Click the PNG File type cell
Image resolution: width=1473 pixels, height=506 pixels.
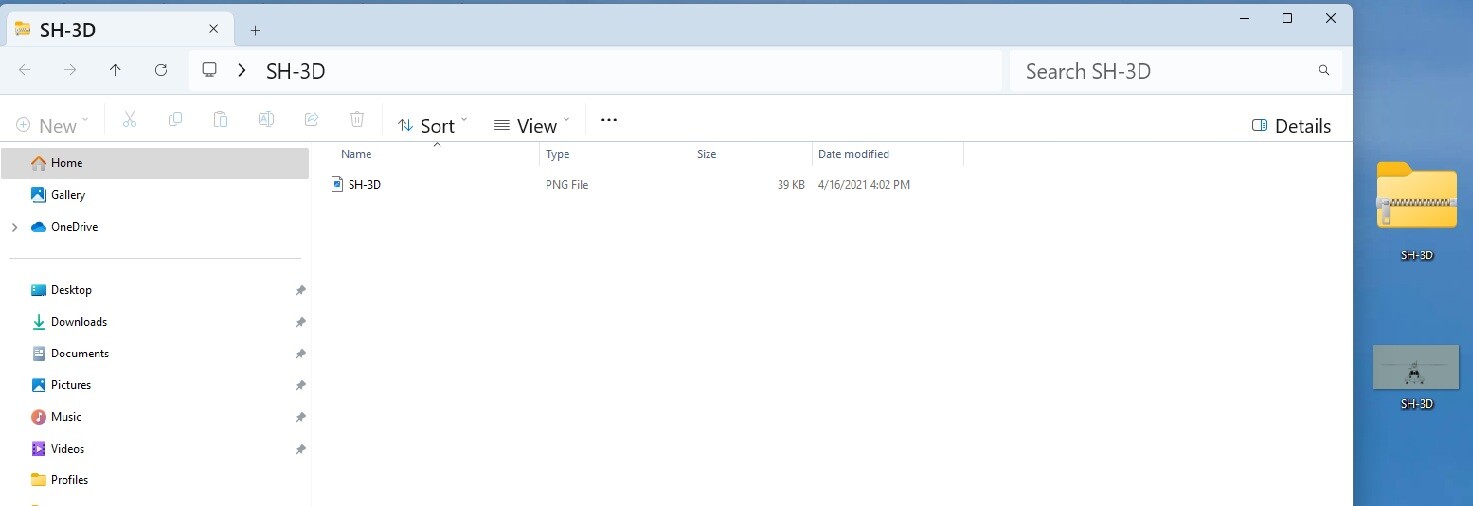point(567,185)
